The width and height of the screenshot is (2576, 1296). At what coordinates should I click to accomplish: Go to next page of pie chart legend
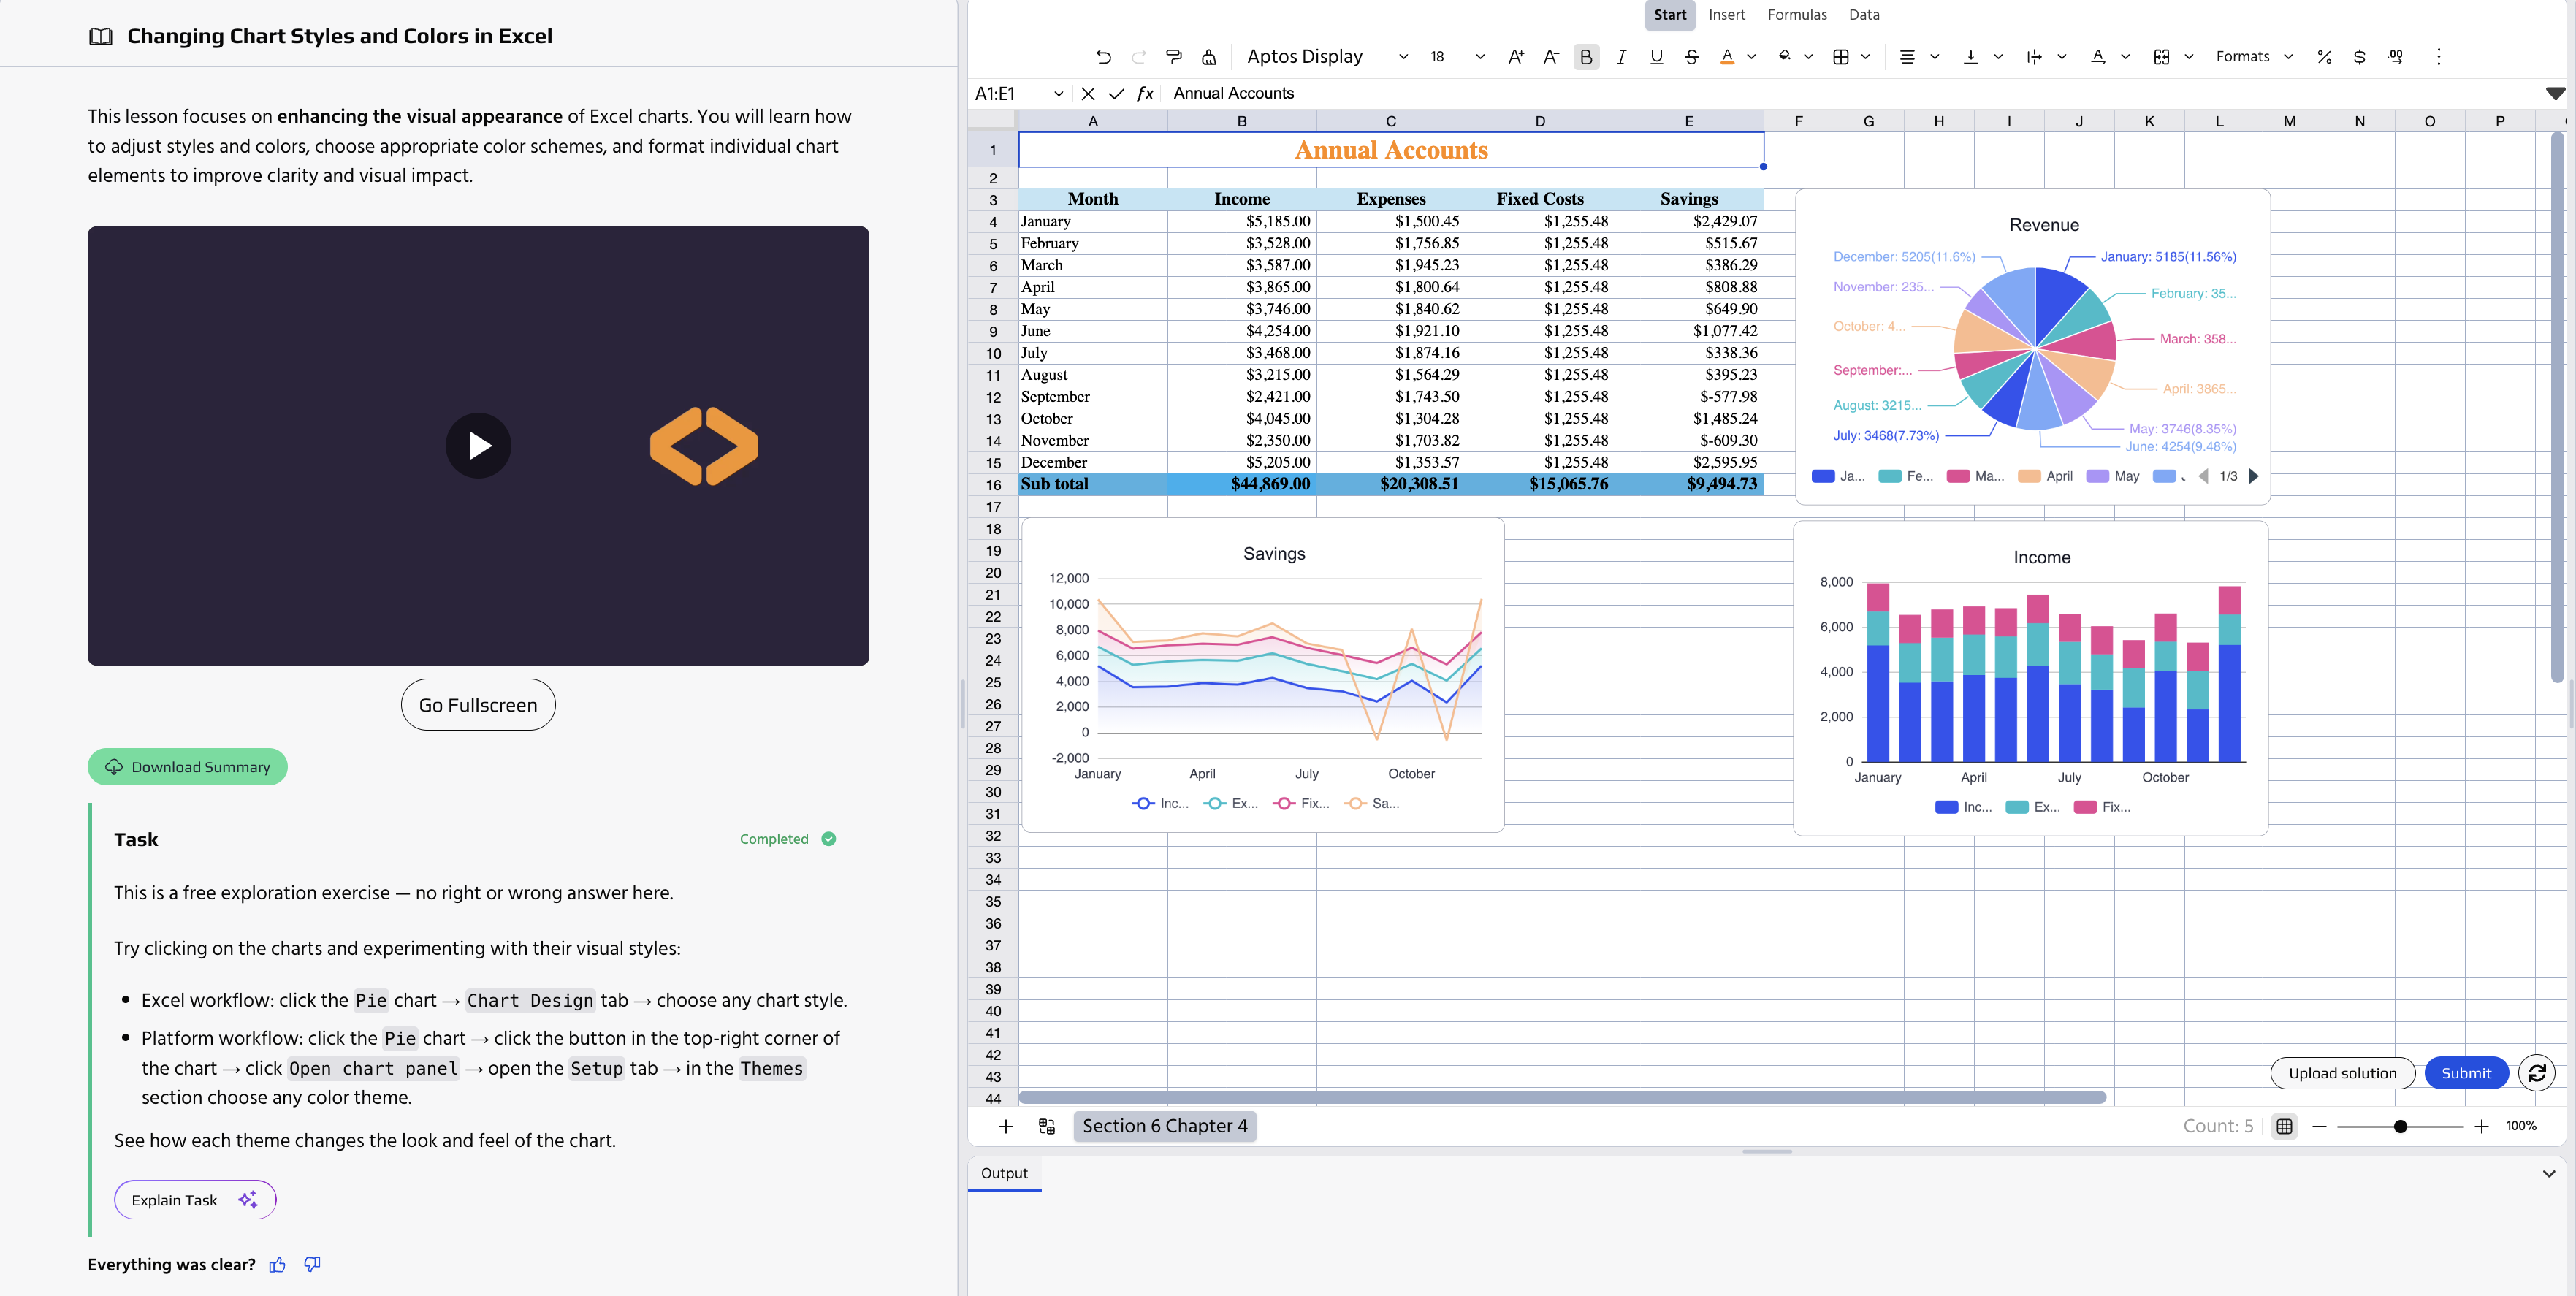coord(2253,476)
